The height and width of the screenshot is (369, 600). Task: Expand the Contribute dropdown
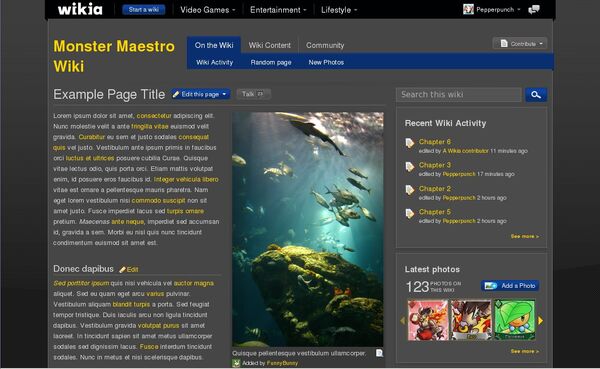pos(520,44)
